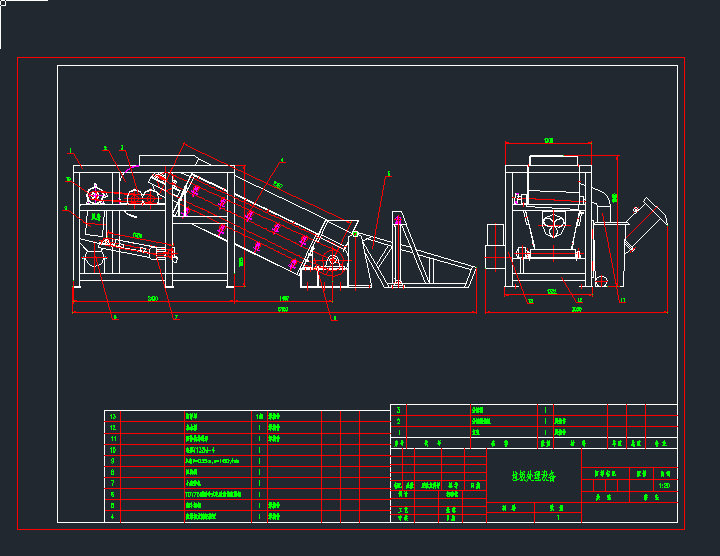Click the motor box left of the side view

coord(495,243)
